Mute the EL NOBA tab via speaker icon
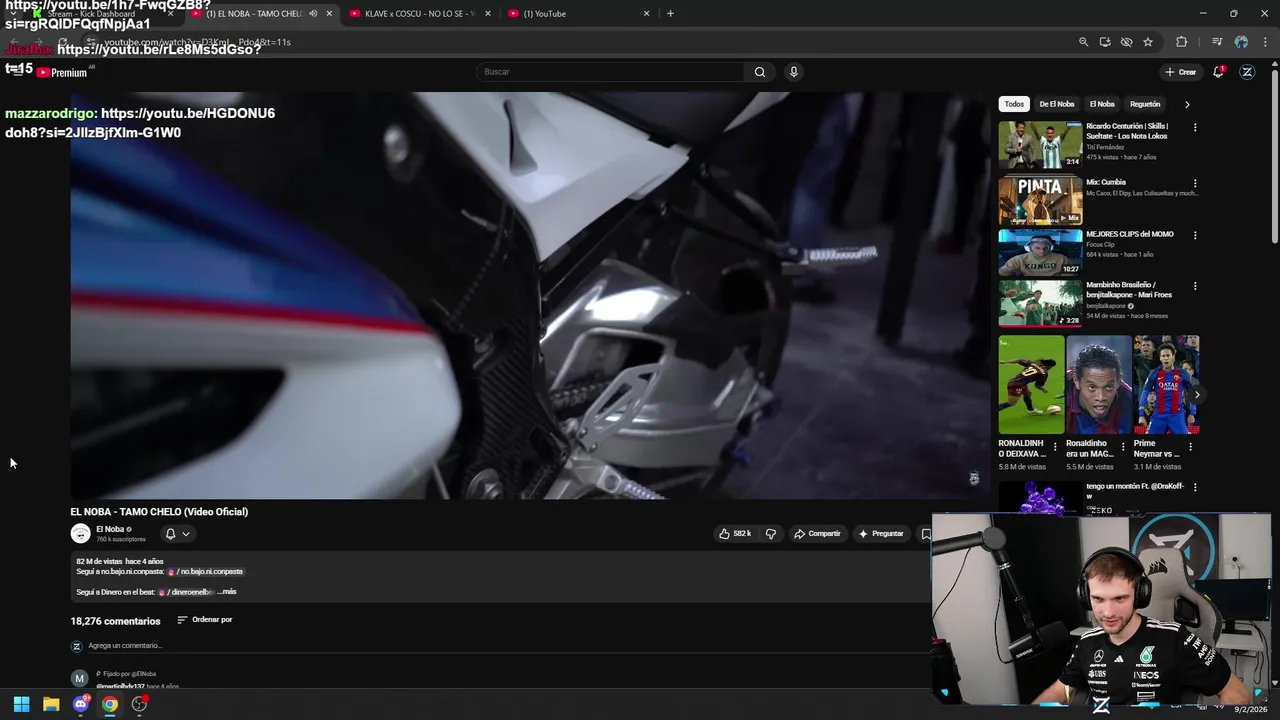The width and height of the screenshot is (1280, 720). click(313, 14)
